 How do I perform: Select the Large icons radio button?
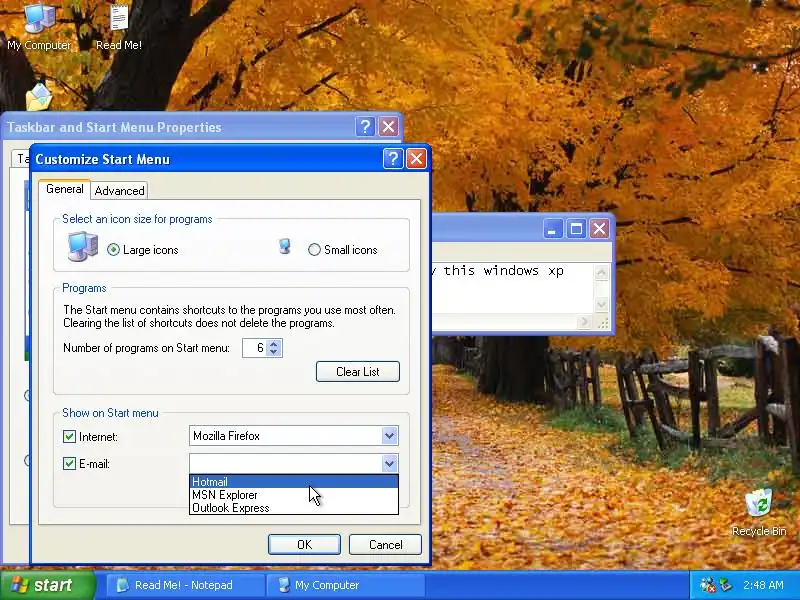pos(113,249)
